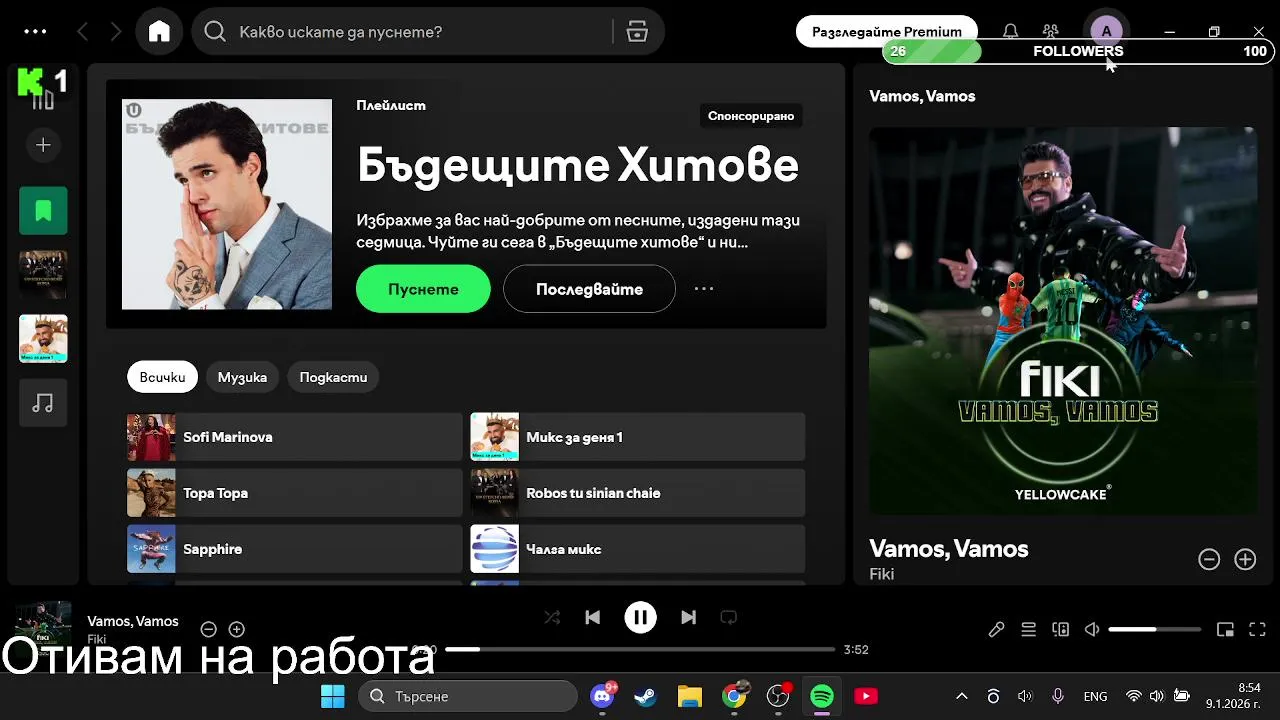Open OBS Studio from the taskbar
The image size is (1280, 720).
(778, 696)
